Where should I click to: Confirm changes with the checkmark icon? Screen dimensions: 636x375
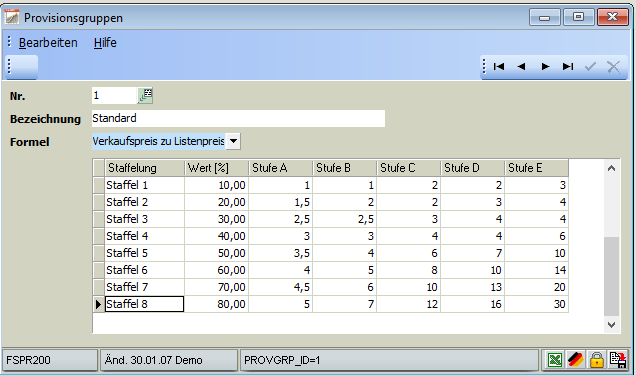point(591,66)
